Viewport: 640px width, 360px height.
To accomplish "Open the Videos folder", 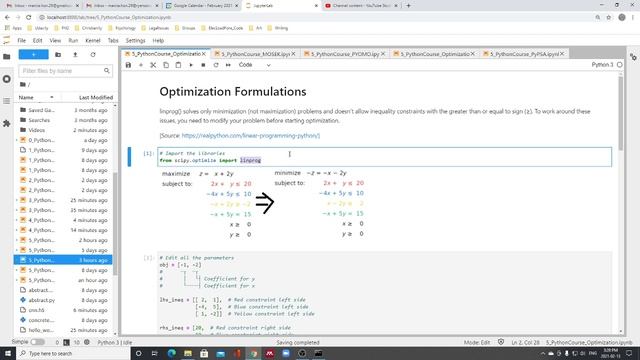I will pyautogui.click(x=63, y=130).
